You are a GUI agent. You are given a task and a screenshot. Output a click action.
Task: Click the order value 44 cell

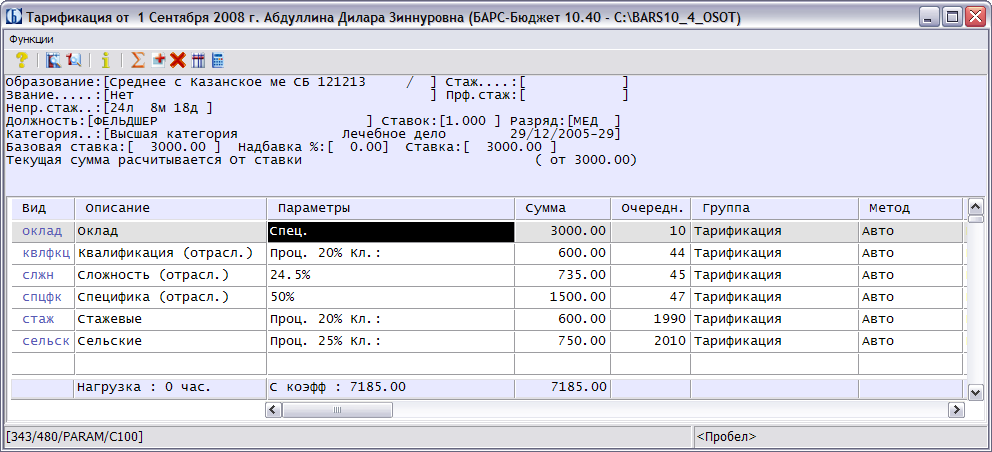(x=650, y=253)
